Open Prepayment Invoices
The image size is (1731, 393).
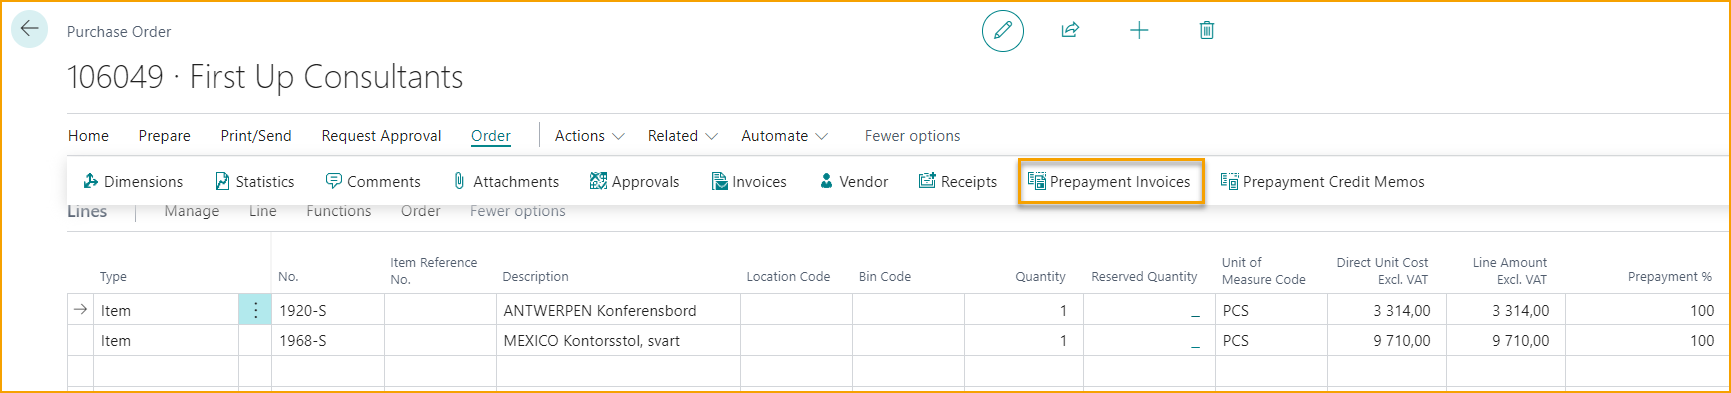click(1110, 181)
